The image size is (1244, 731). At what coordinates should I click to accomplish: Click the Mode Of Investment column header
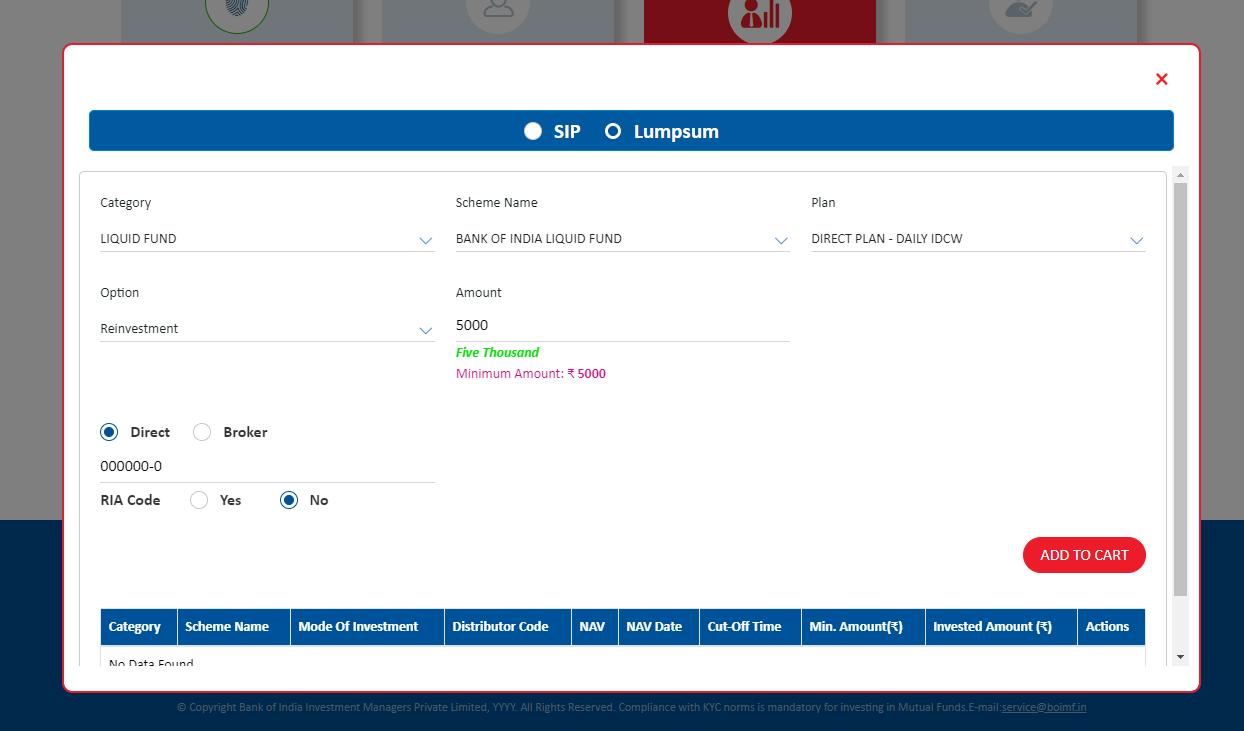(367, 627)
